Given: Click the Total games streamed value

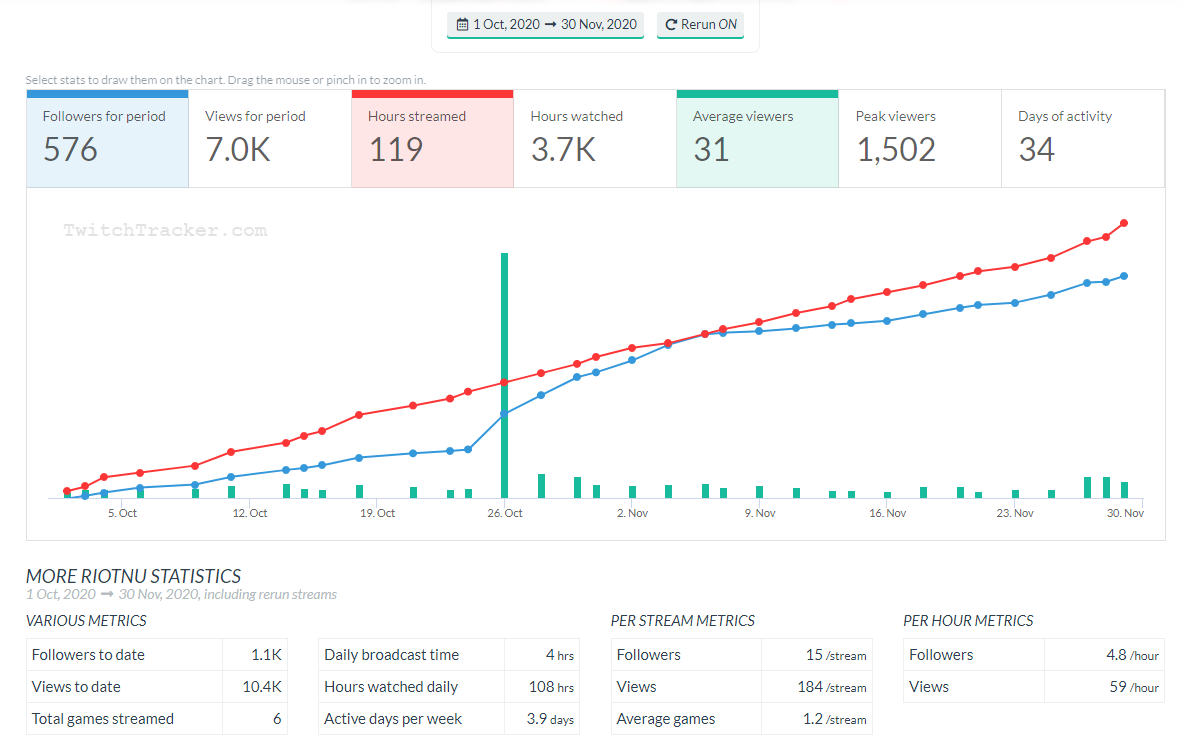Looking at the screenshot, I should pos(276,718).
